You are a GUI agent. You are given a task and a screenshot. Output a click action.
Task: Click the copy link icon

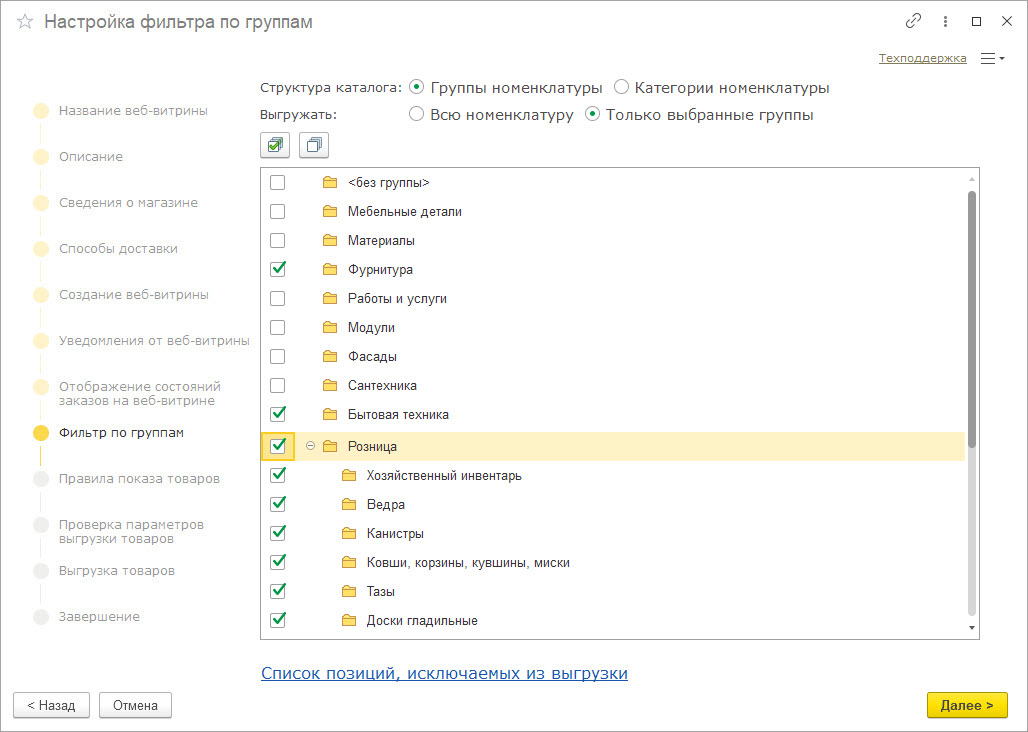click(x=913, y=21)
